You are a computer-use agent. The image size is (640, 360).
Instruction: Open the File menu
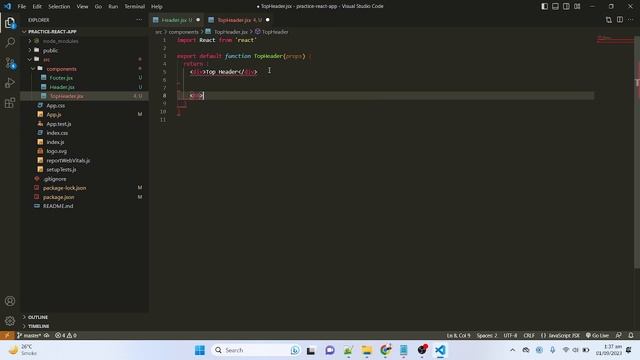pos(22,7)
